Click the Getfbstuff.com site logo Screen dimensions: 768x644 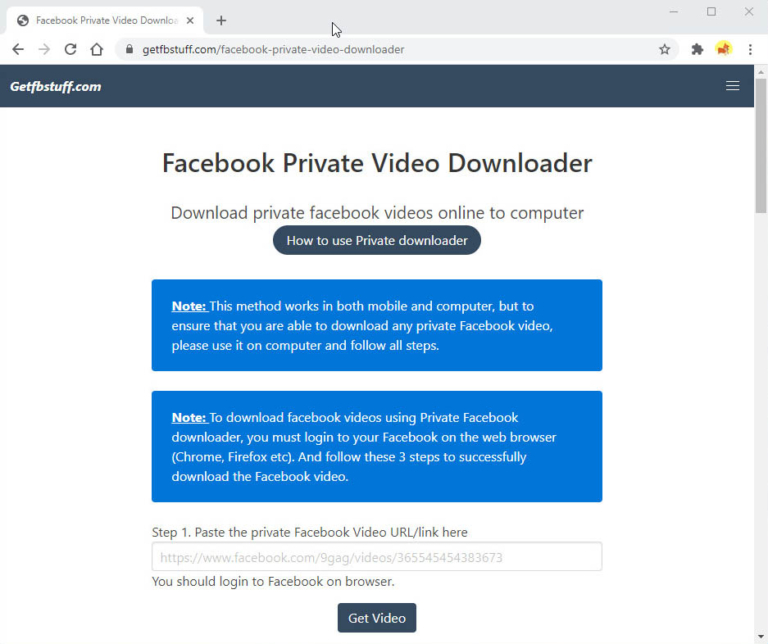(x=55, y=86)
